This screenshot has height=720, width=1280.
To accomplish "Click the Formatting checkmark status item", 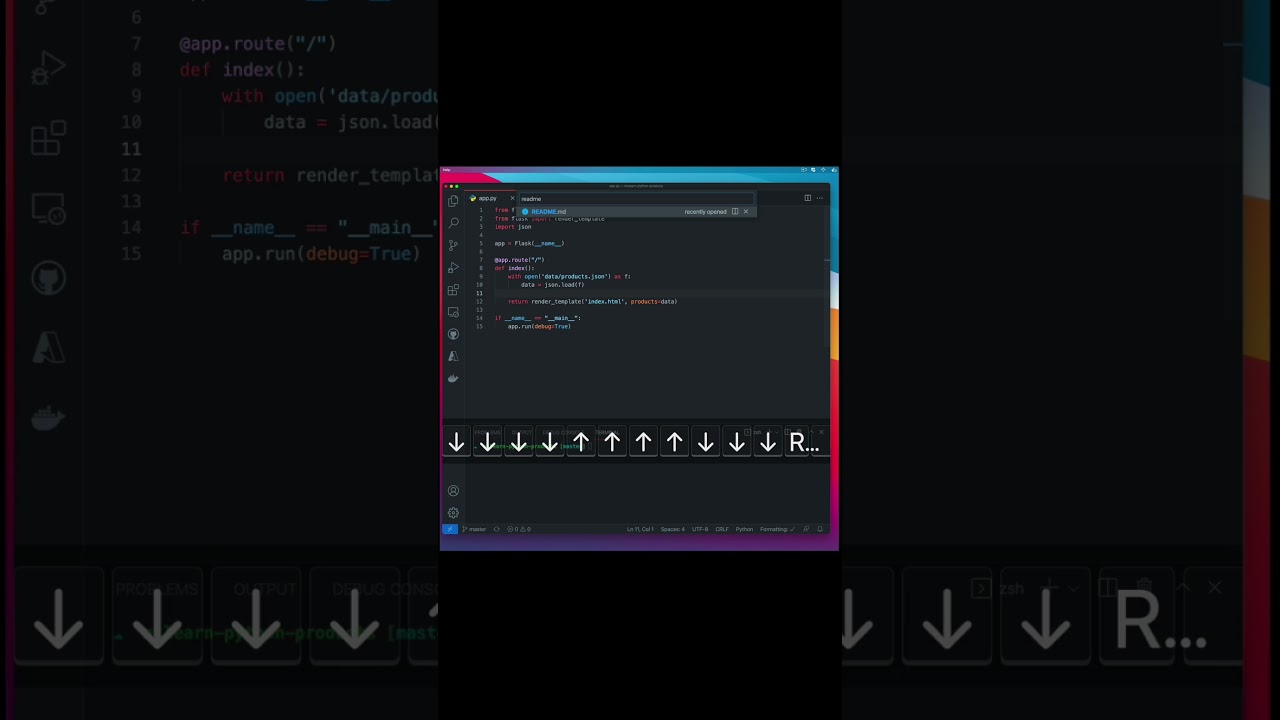I will click(777, 529).
